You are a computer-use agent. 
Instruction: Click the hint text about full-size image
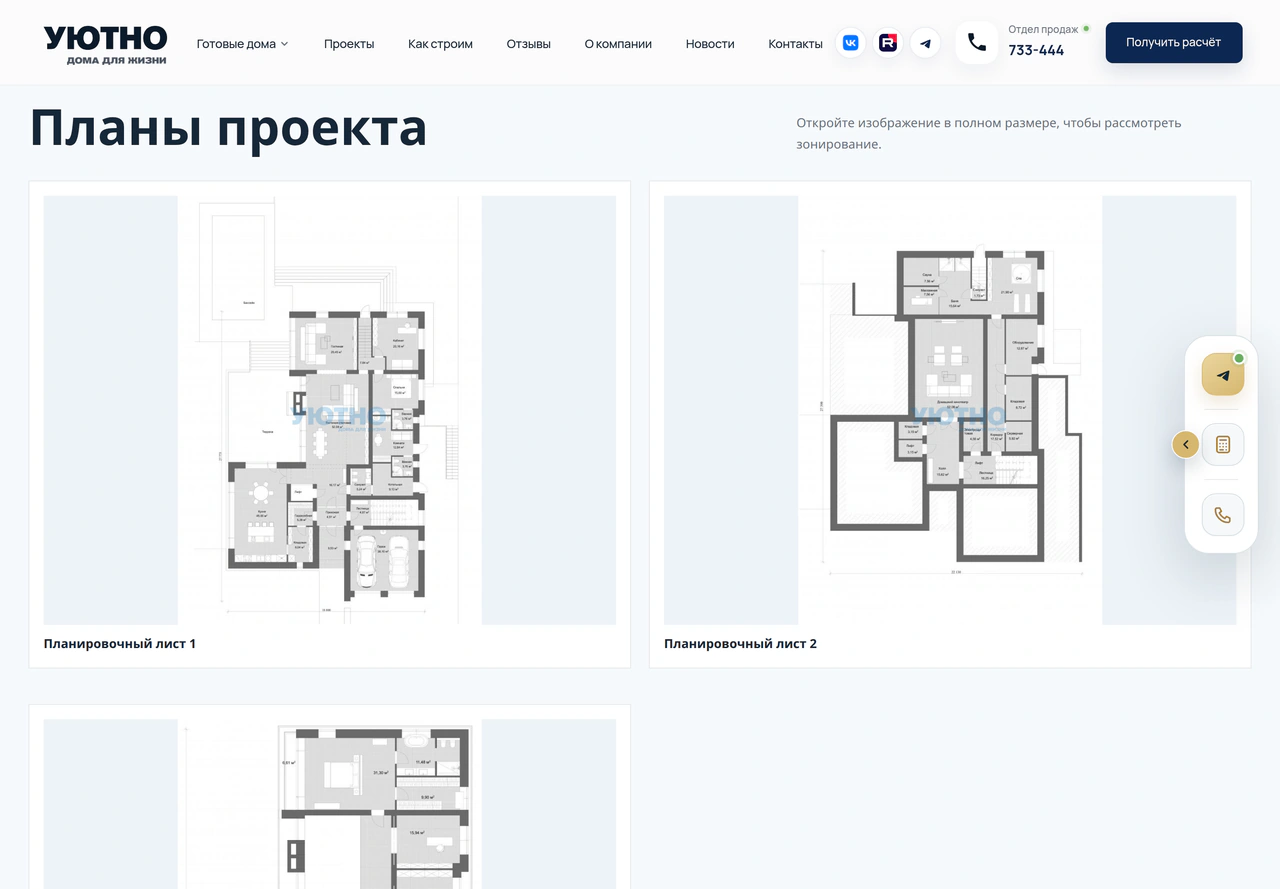[989, 133]
